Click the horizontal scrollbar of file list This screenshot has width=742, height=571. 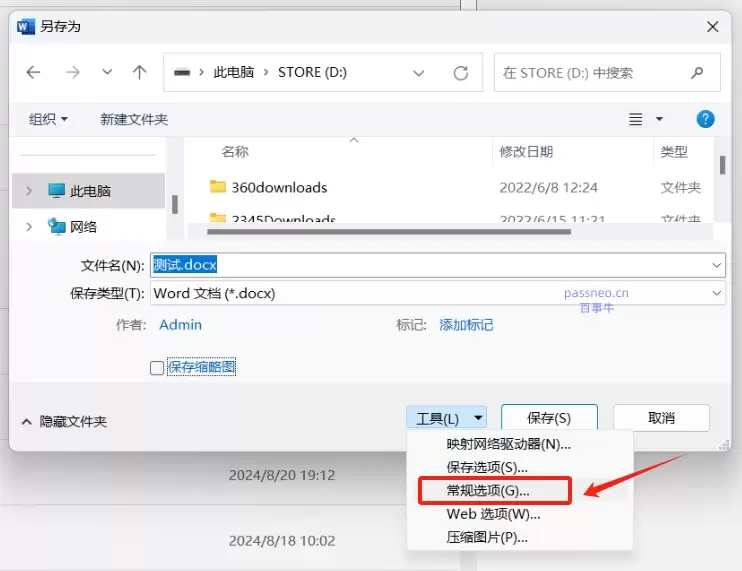(389, 232)
